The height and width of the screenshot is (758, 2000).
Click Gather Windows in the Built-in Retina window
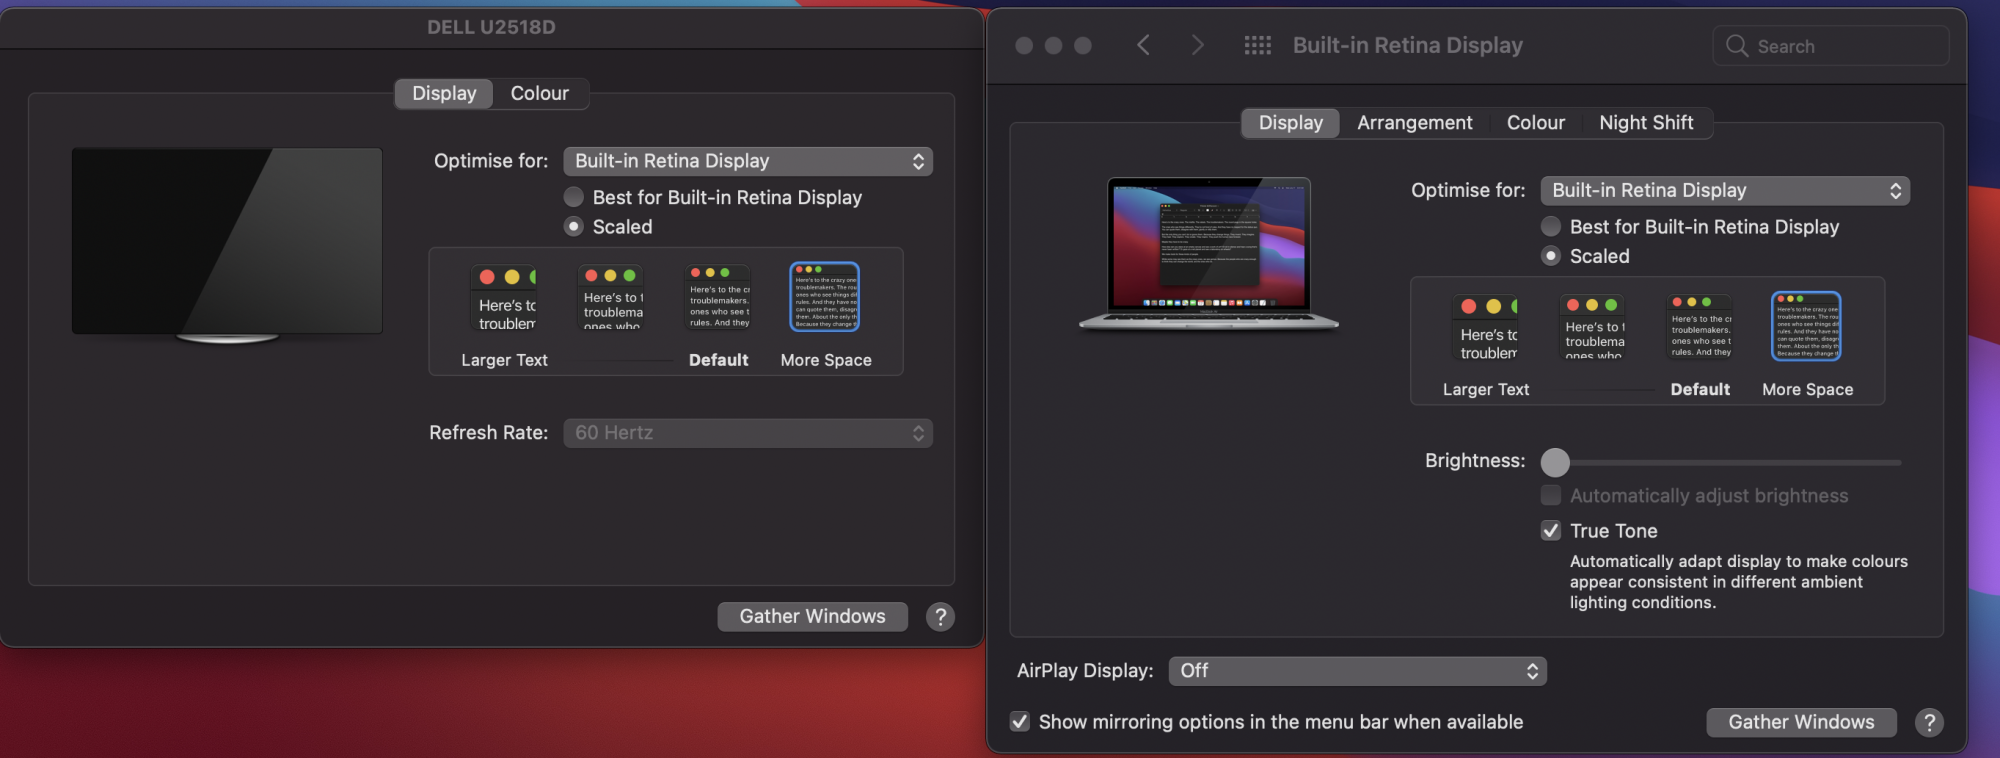(x=1801, y=722)
